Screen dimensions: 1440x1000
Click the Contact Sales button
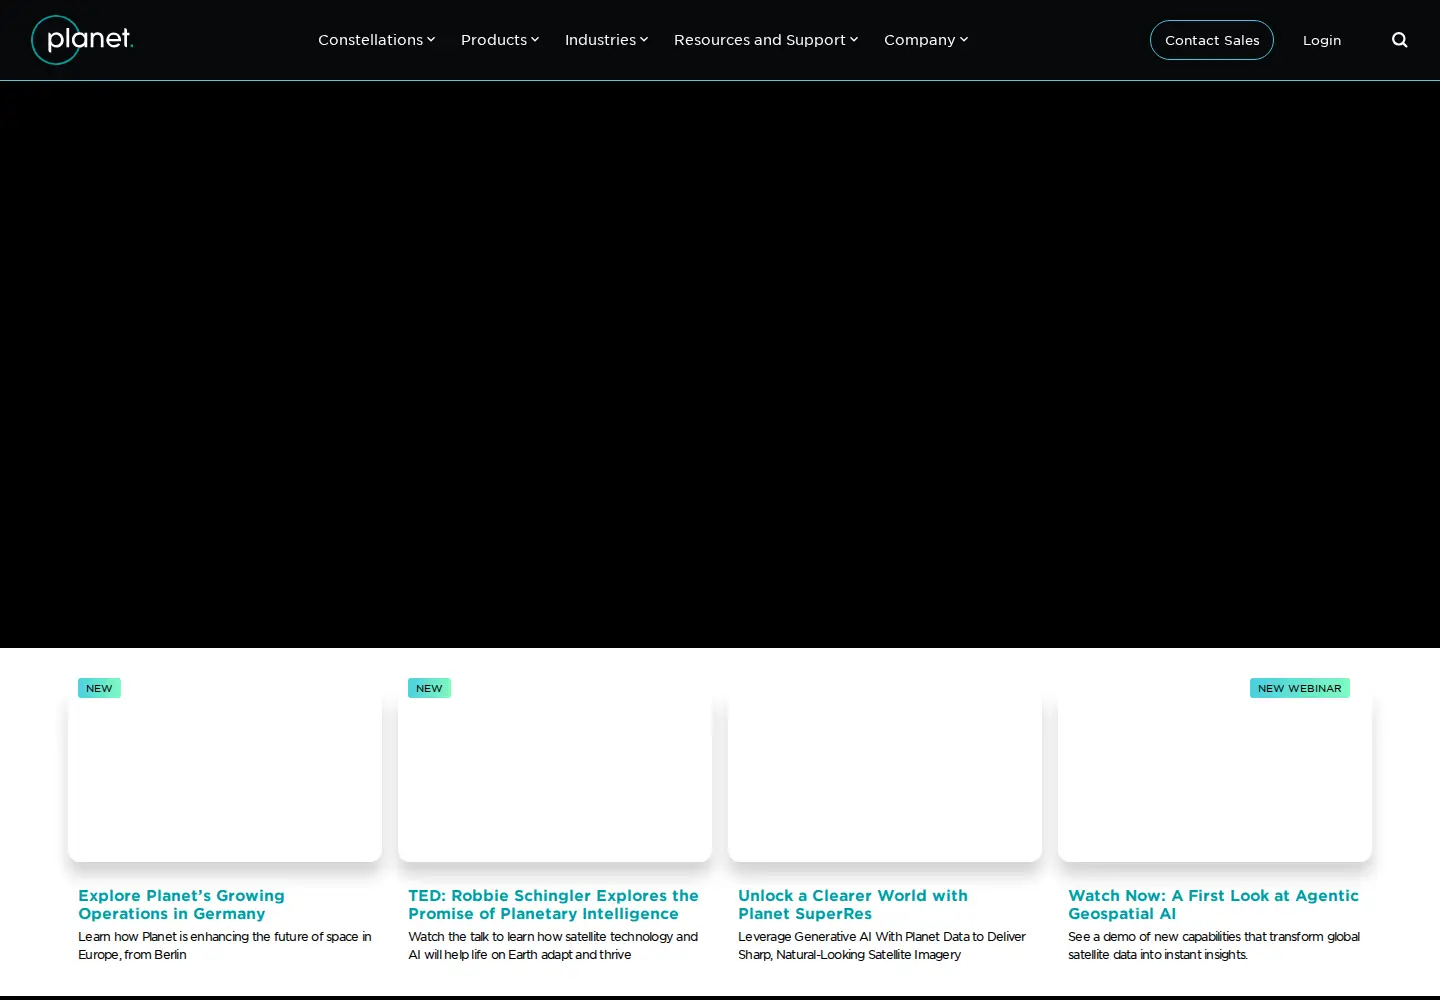[x=1212, y=40]
